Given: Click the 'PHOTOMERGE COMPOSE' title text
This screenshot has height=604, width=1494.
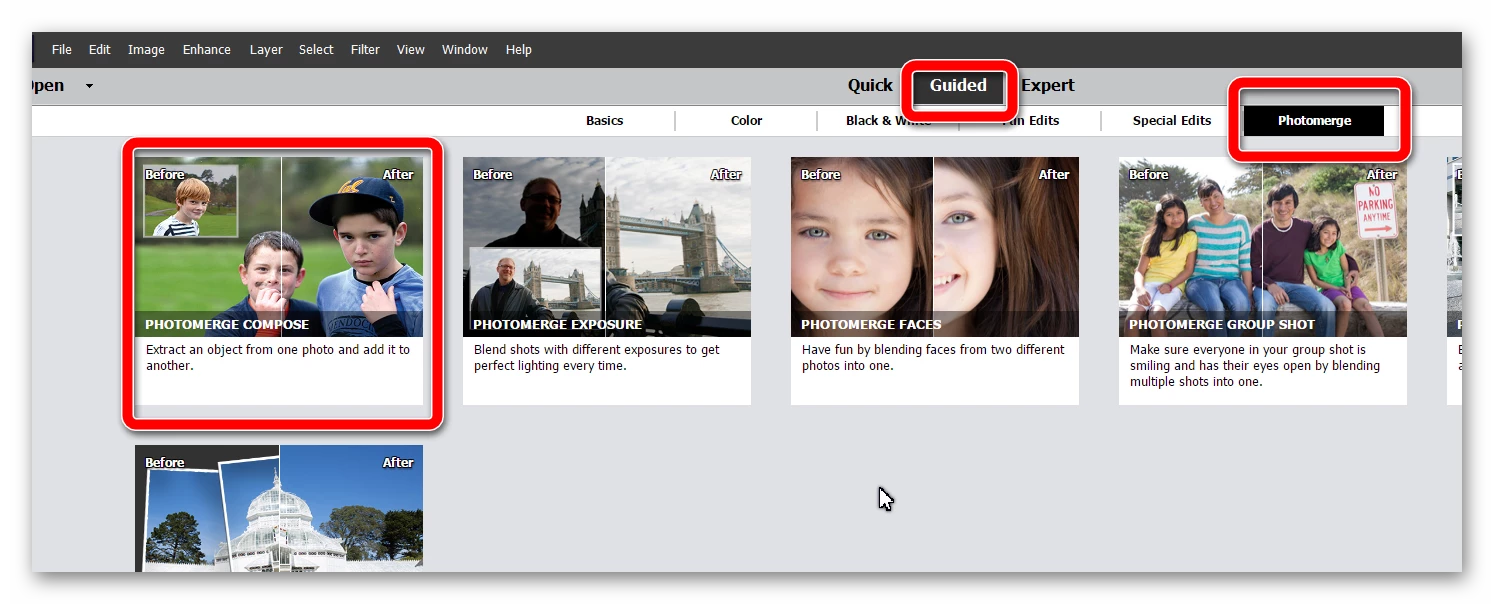Looking at the screenshot, I should (x=227, y=325).
